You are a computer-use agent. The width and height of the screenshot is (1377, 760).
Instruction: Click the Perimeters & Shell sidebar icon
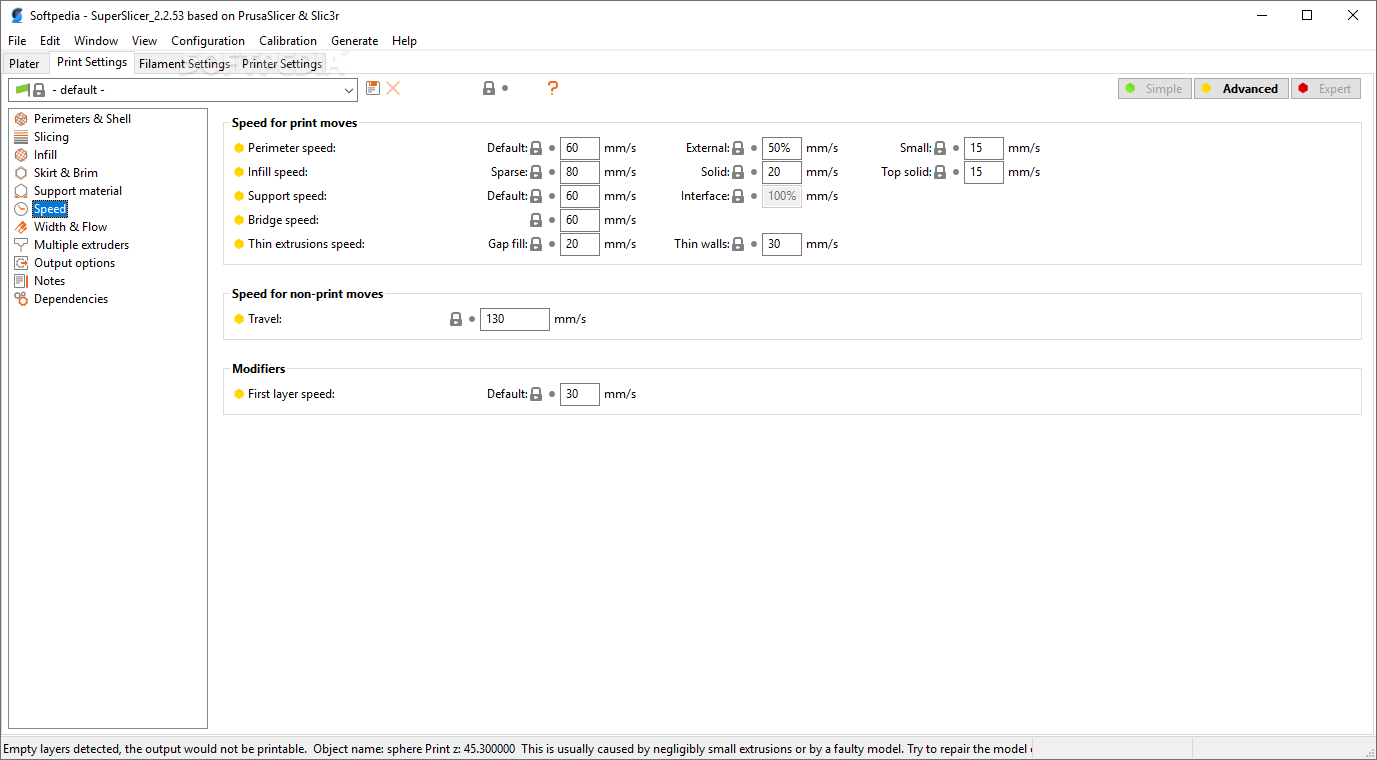pos(21,119)
